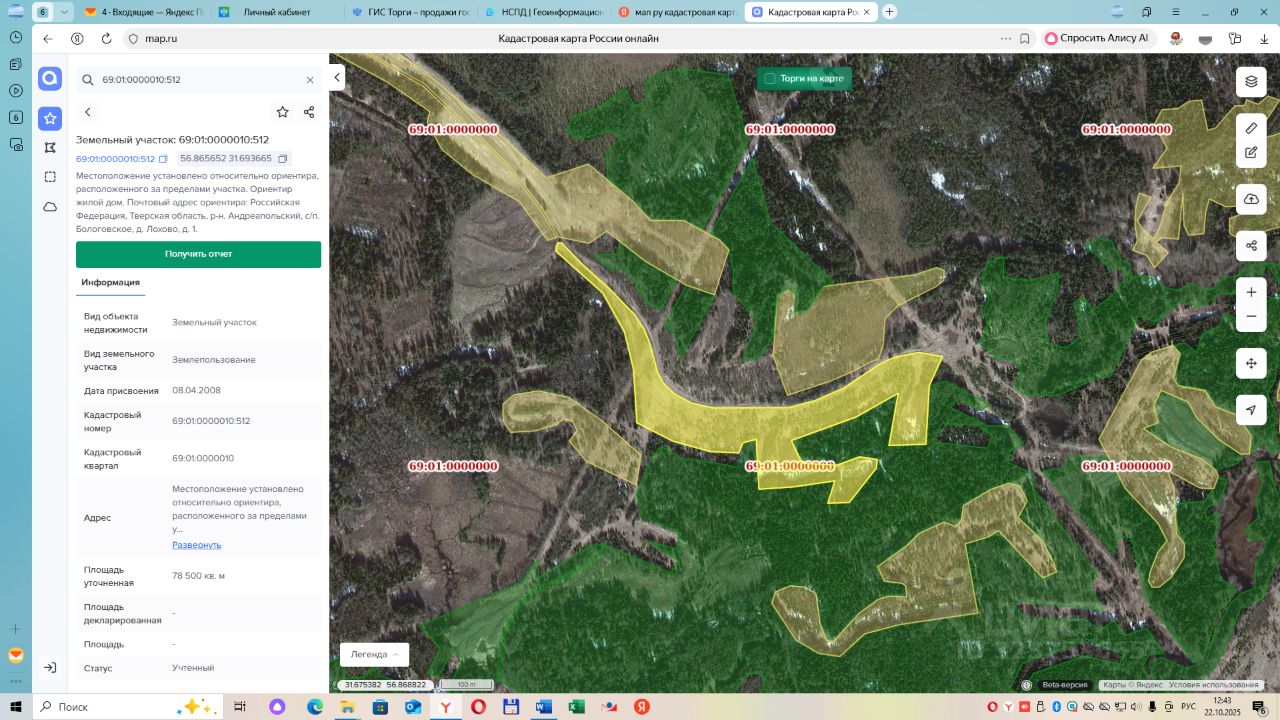Share the map via the right toolbar

(x=1251, y=245)
